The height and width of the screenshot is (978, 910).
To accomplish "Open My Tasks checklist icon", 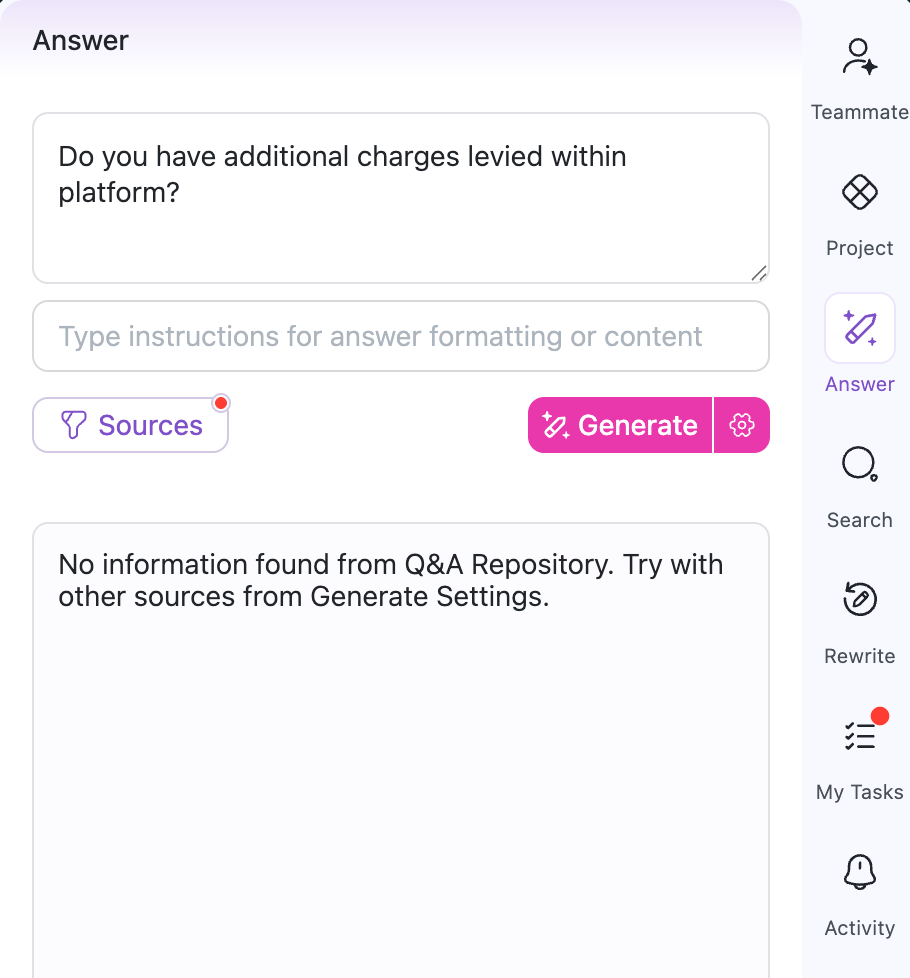I will (859, 736).
